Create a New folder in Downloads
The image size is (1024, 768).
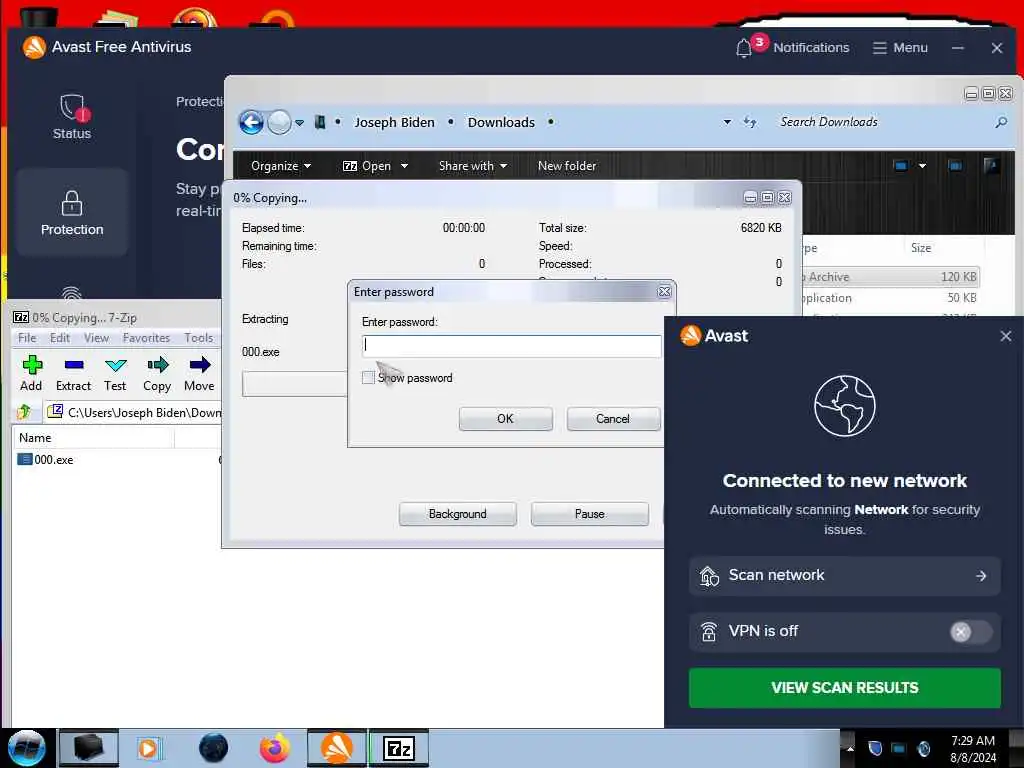coord(567,166)
